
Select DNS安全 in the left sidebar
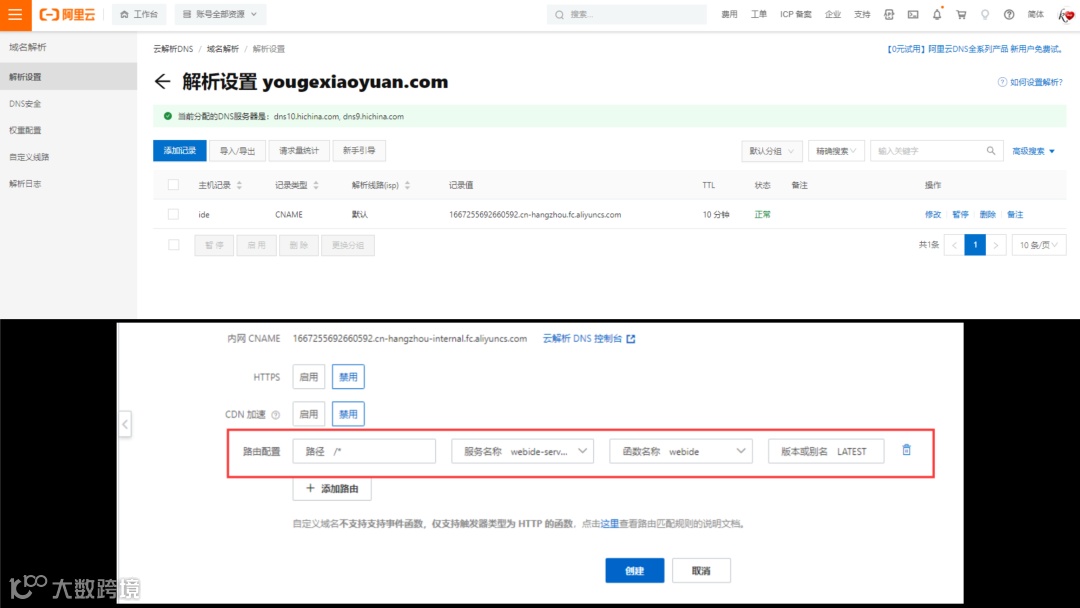(26, 103)
